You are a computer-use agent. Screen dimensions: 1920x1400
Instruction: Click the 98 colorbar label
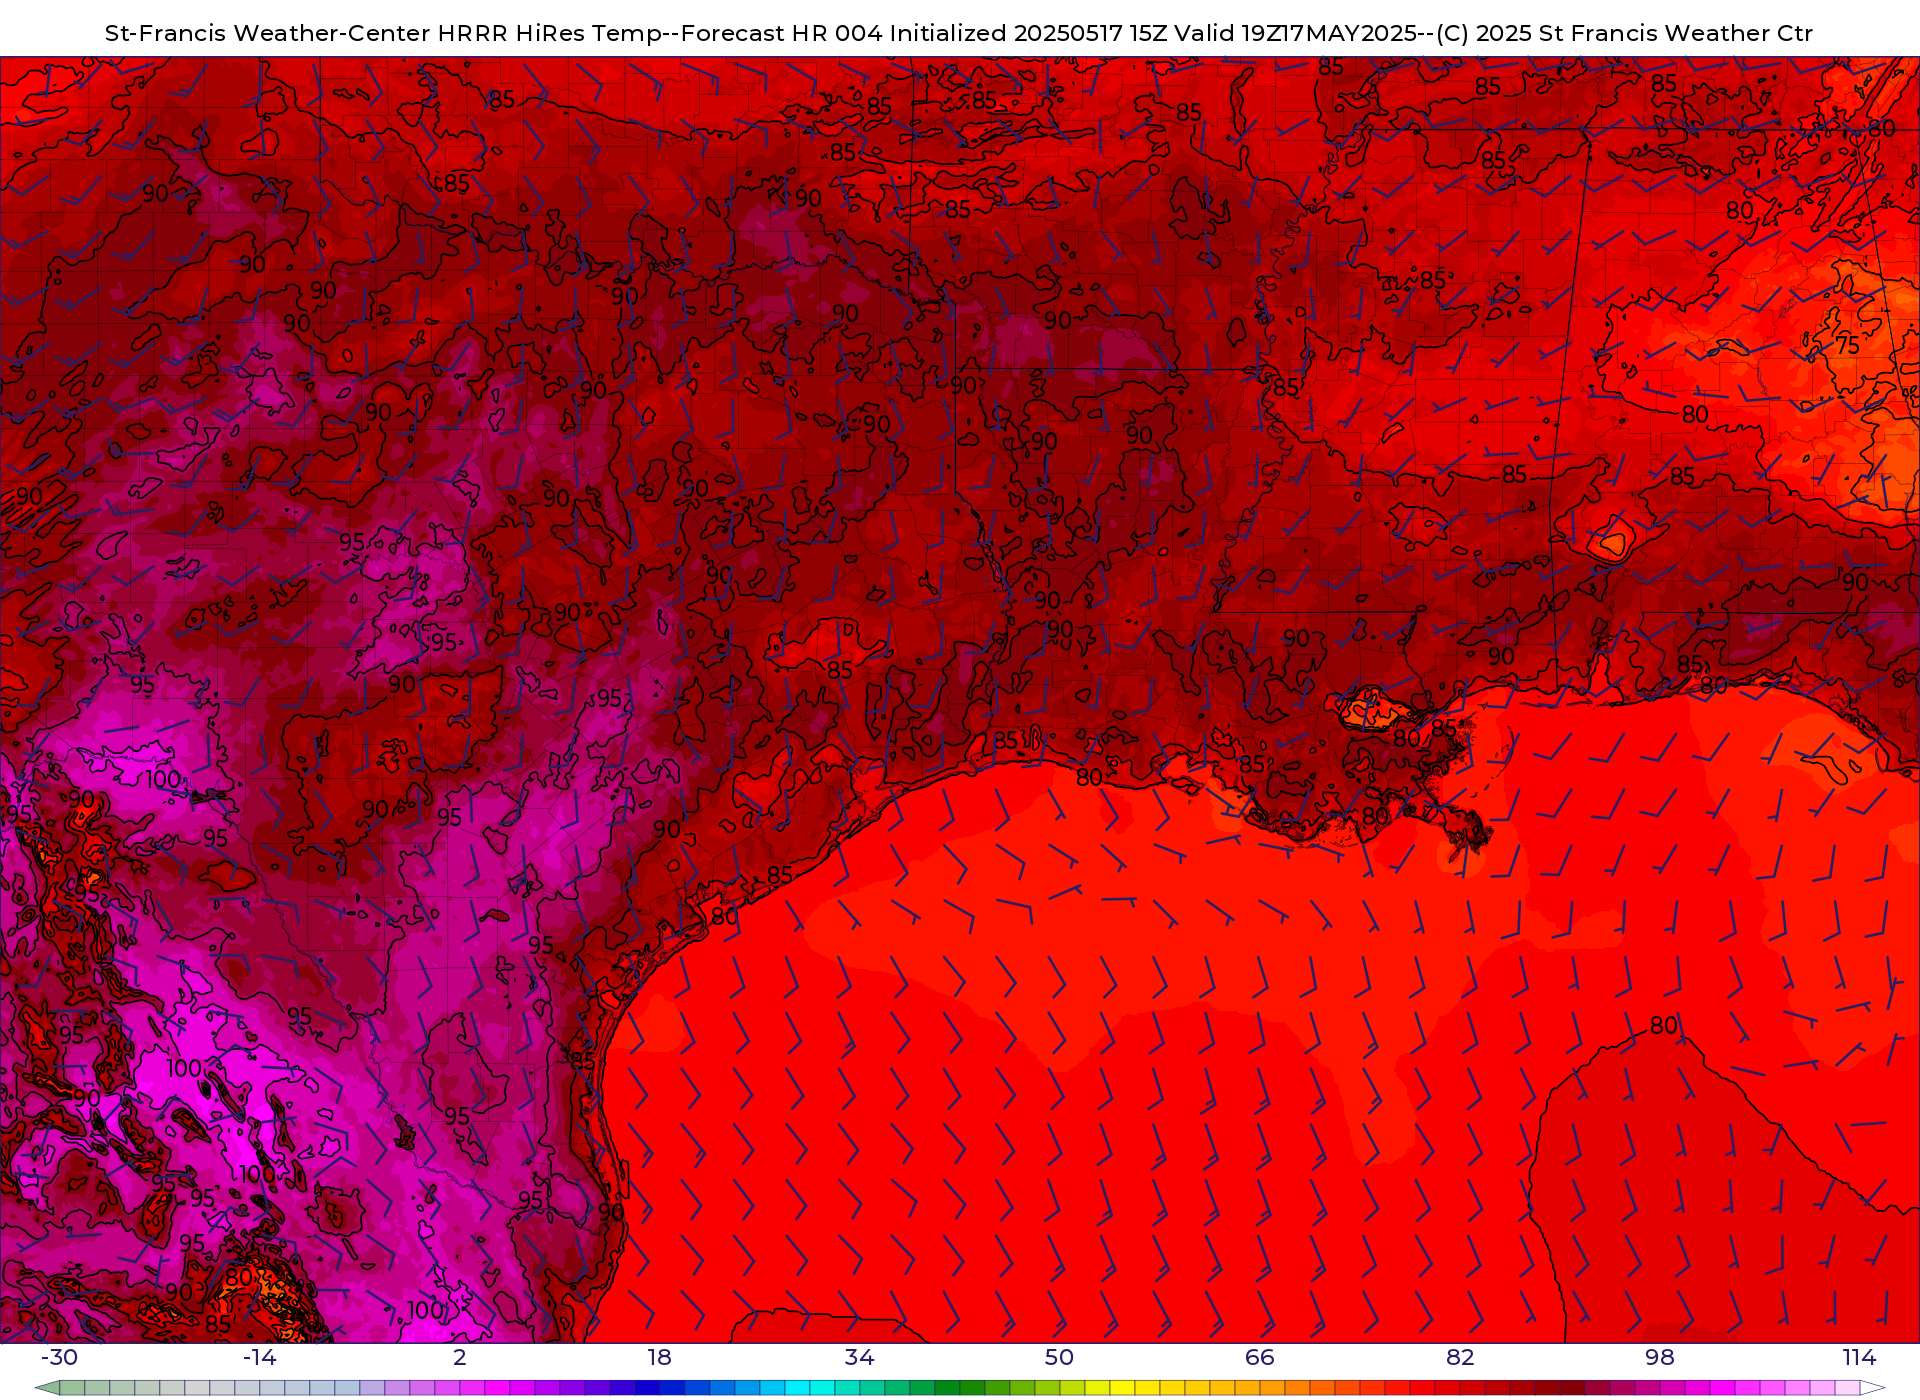(x=1660, y=1357)
